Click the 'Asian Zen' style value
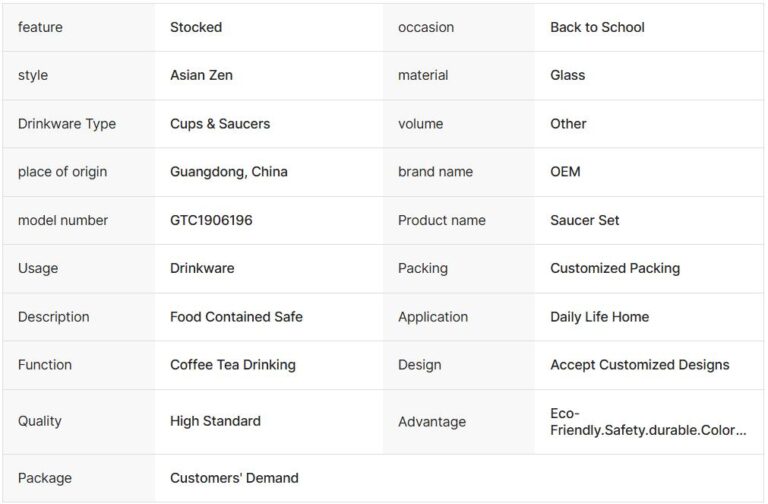This screenshot has width=768, height=504. [x=201, y=75]
